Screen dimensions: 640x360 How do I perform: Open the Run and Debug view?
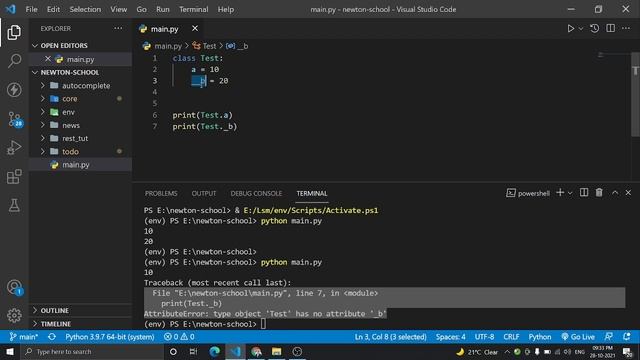tap(14, 148)
